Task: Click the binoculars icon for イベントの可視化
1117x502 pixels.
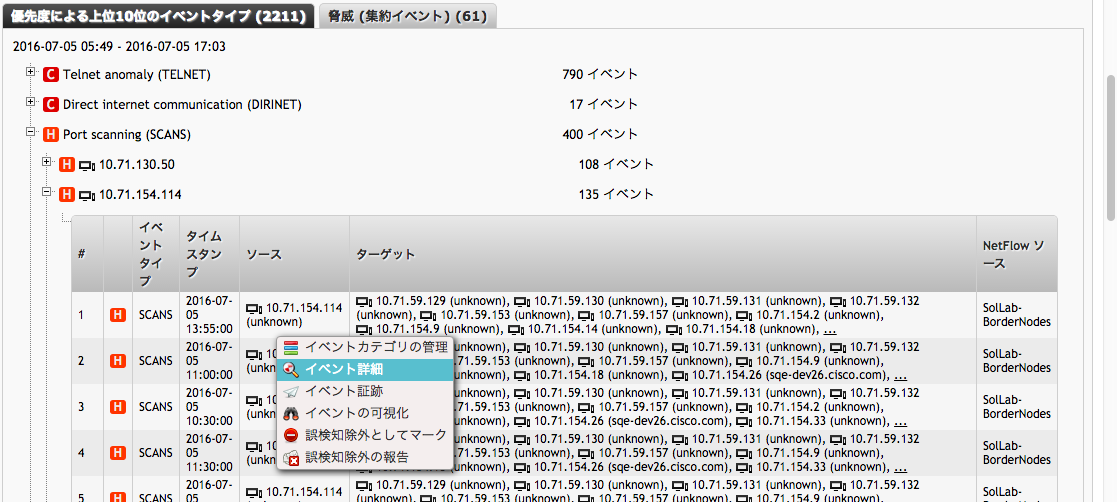Action: (291, 413)
